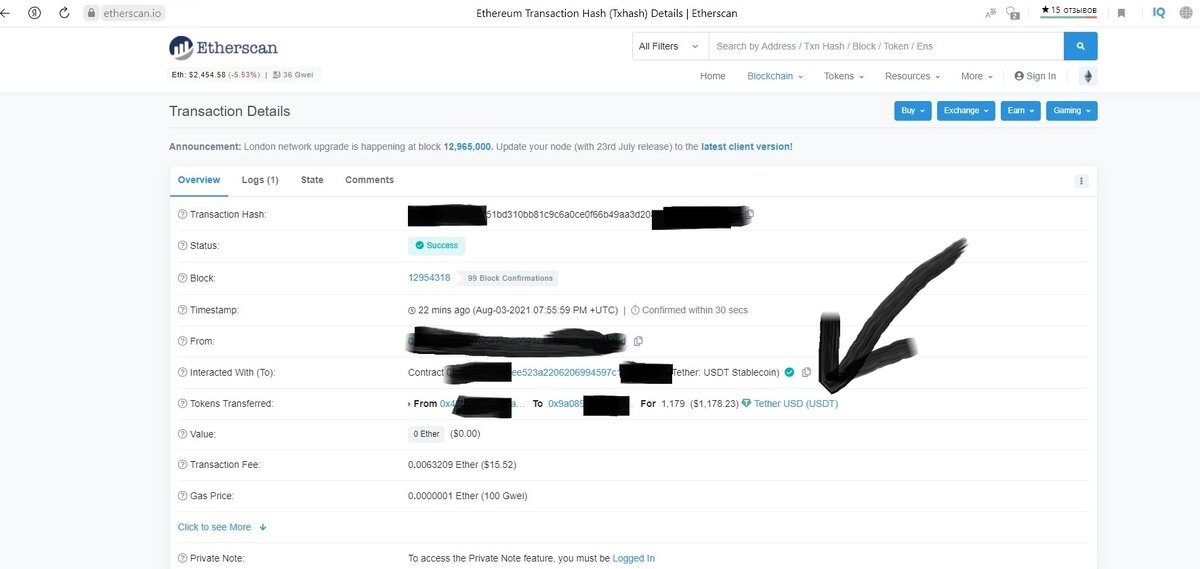Click the blue search magnifier button
The height and width of the screenshot is (569, 1200).
pos(1080,46)
